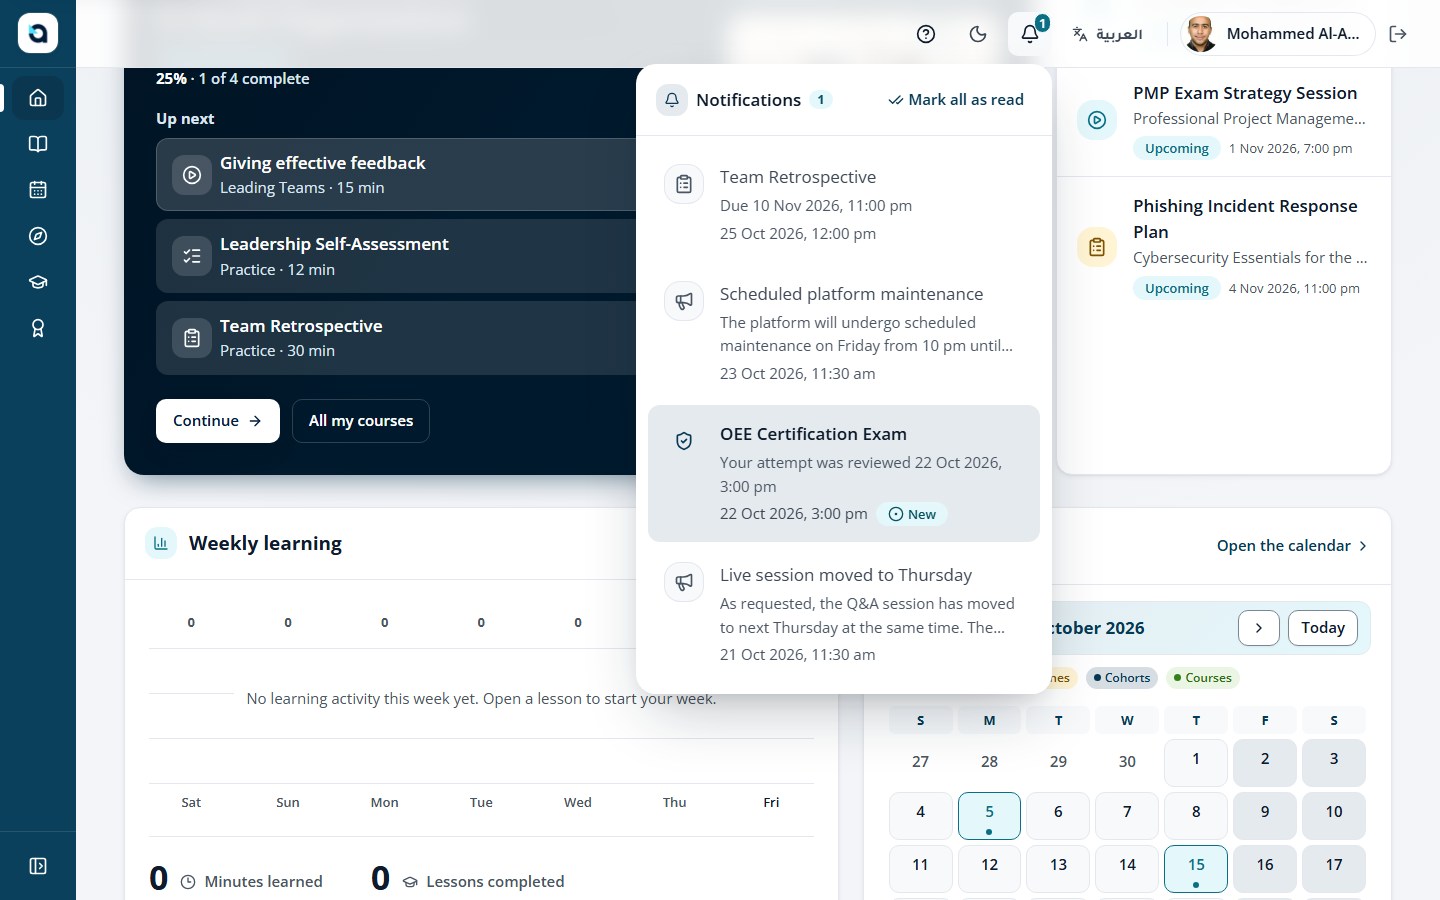Jump to Today in the calendar

click(1323, 628)
